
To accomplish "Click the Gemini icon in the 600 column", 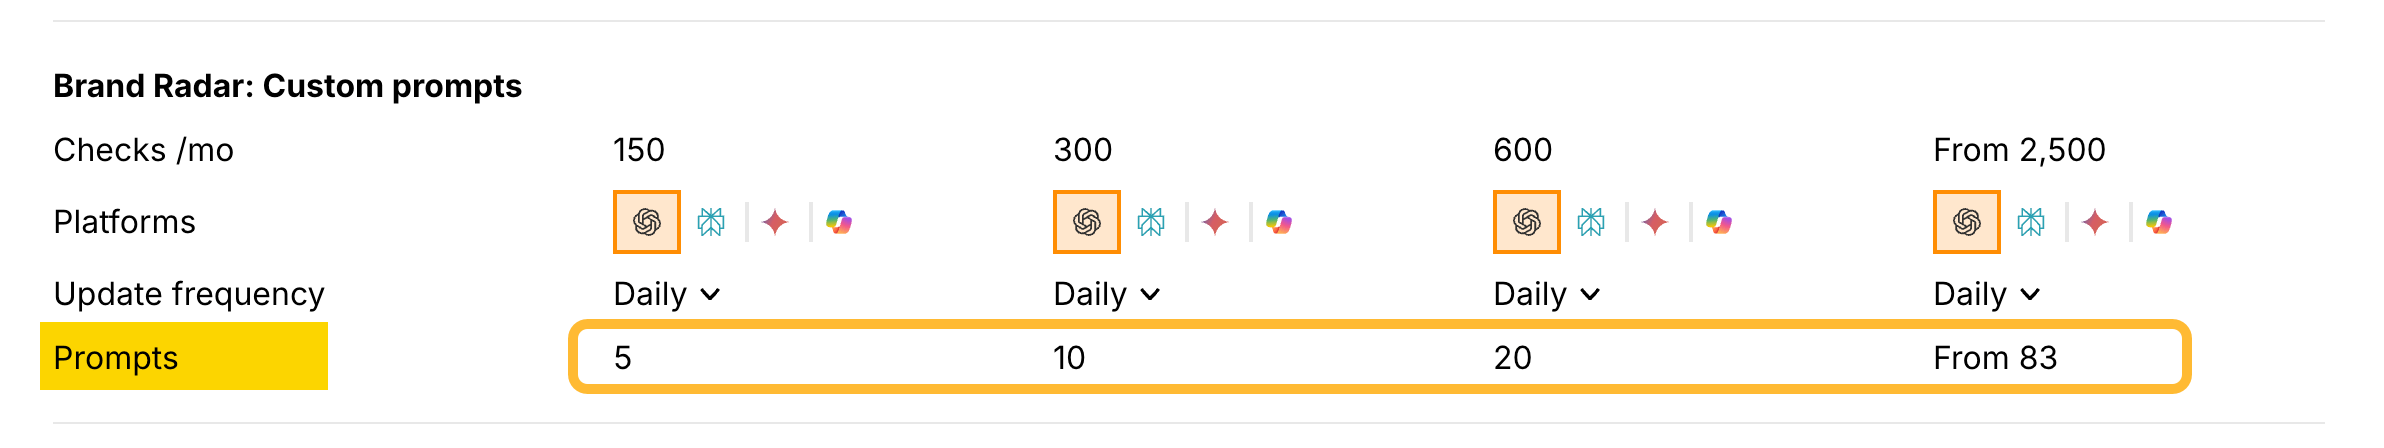I will tap(1655, 222).
